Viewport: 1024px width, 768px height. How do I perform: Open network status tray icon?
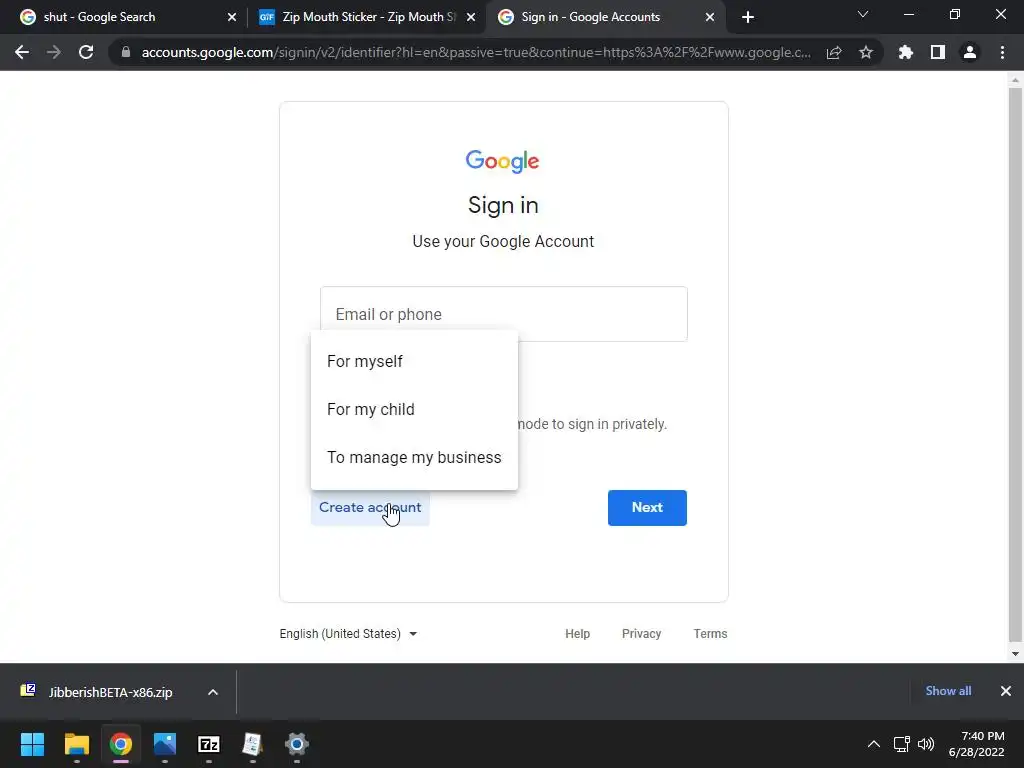902,744
